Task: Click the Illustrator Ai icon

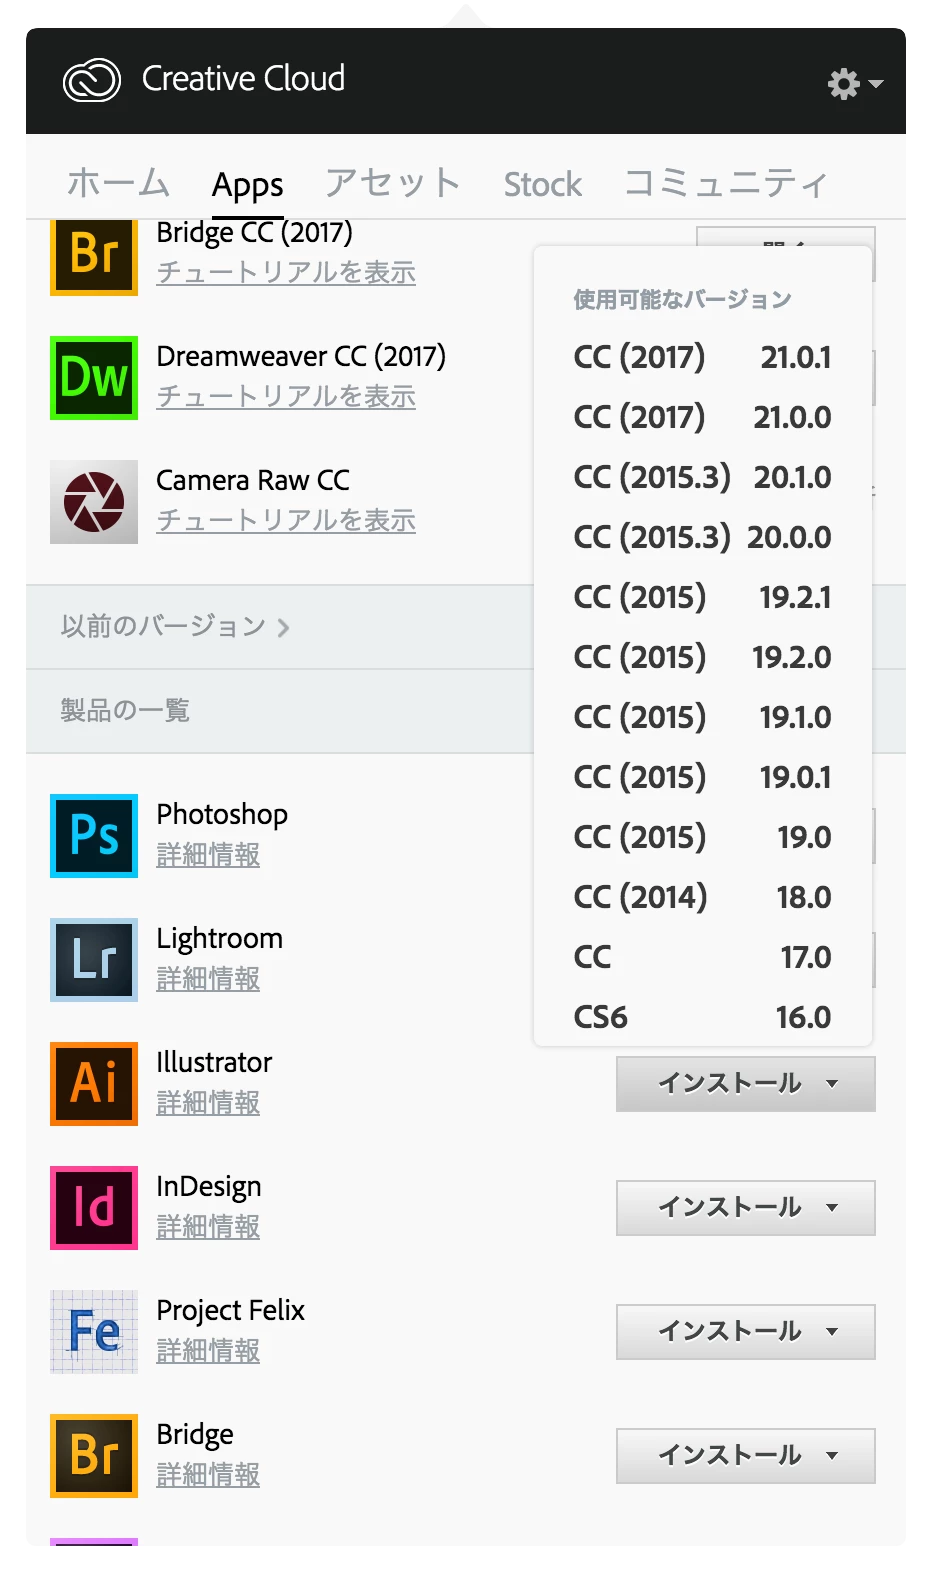Action: 94,1084
